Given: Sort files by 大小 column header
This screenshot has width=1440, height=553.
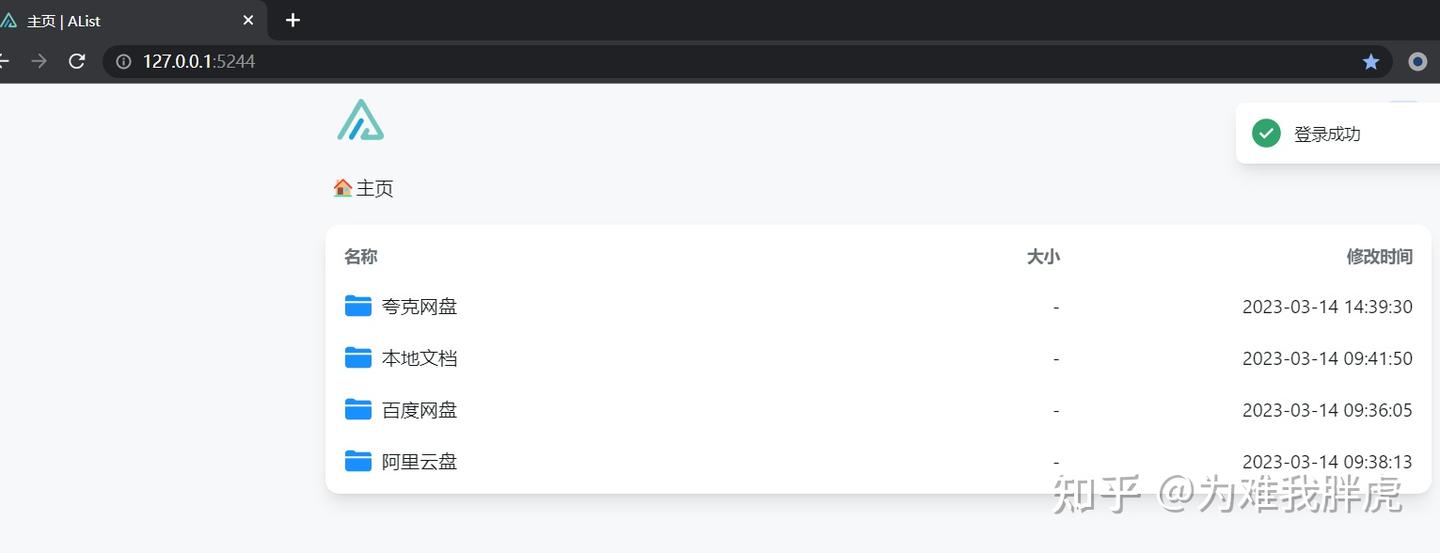Looking at the screenshot, I should pos(1043,257).
